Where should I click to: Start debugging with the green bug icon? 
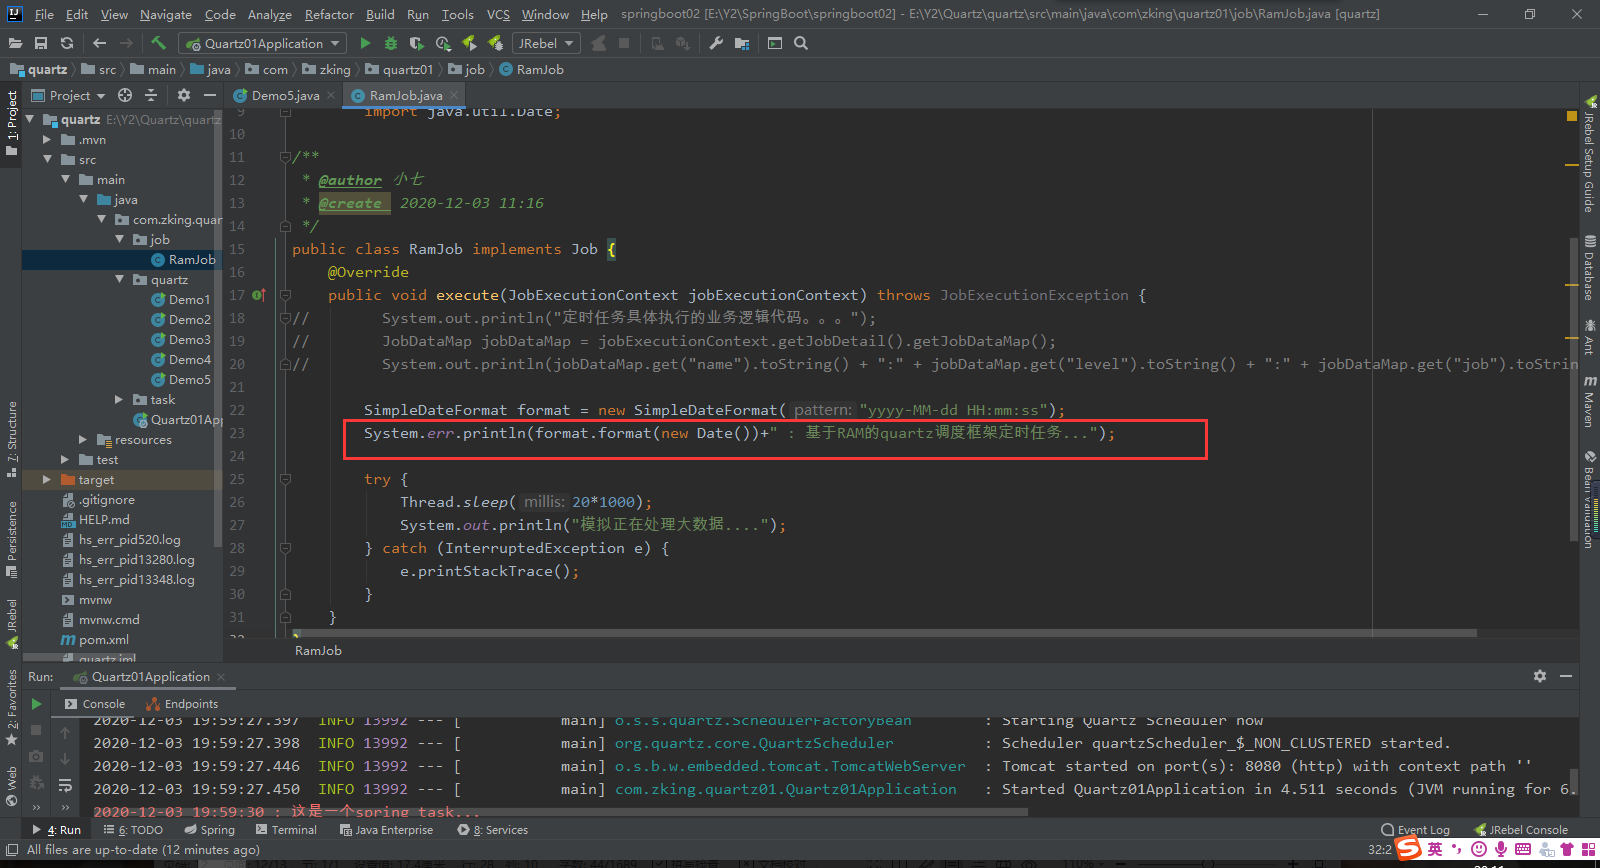coord(391,43)
